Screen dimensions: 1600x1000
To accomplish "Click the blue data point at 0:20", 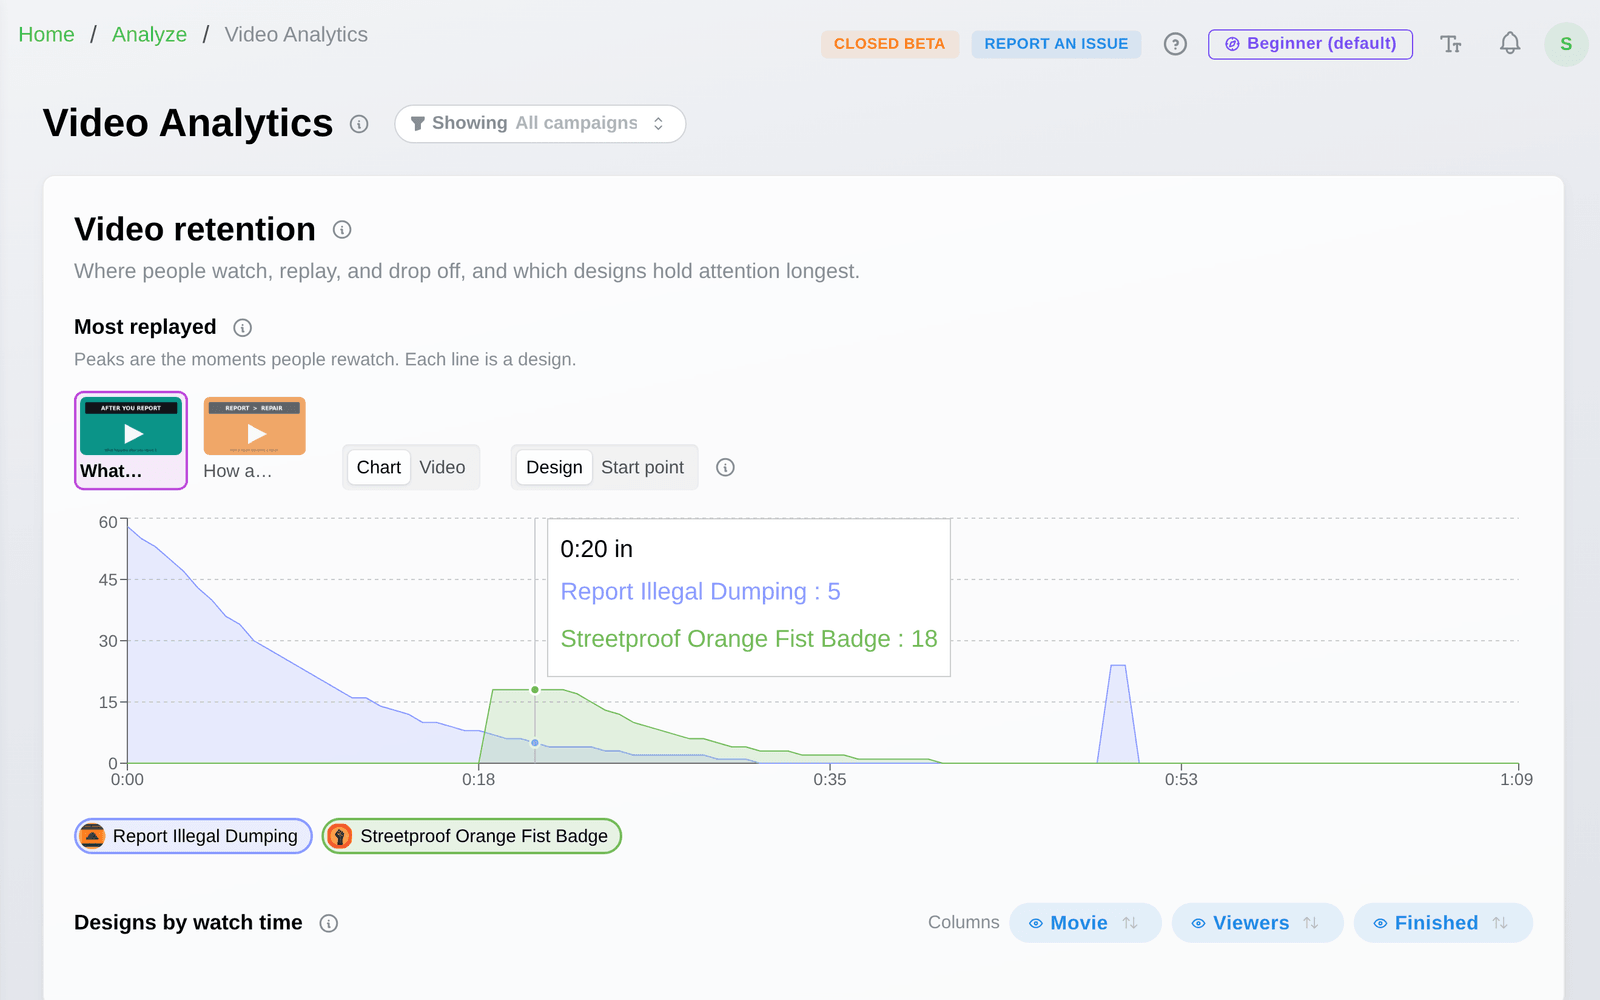I will coord(535,743).
